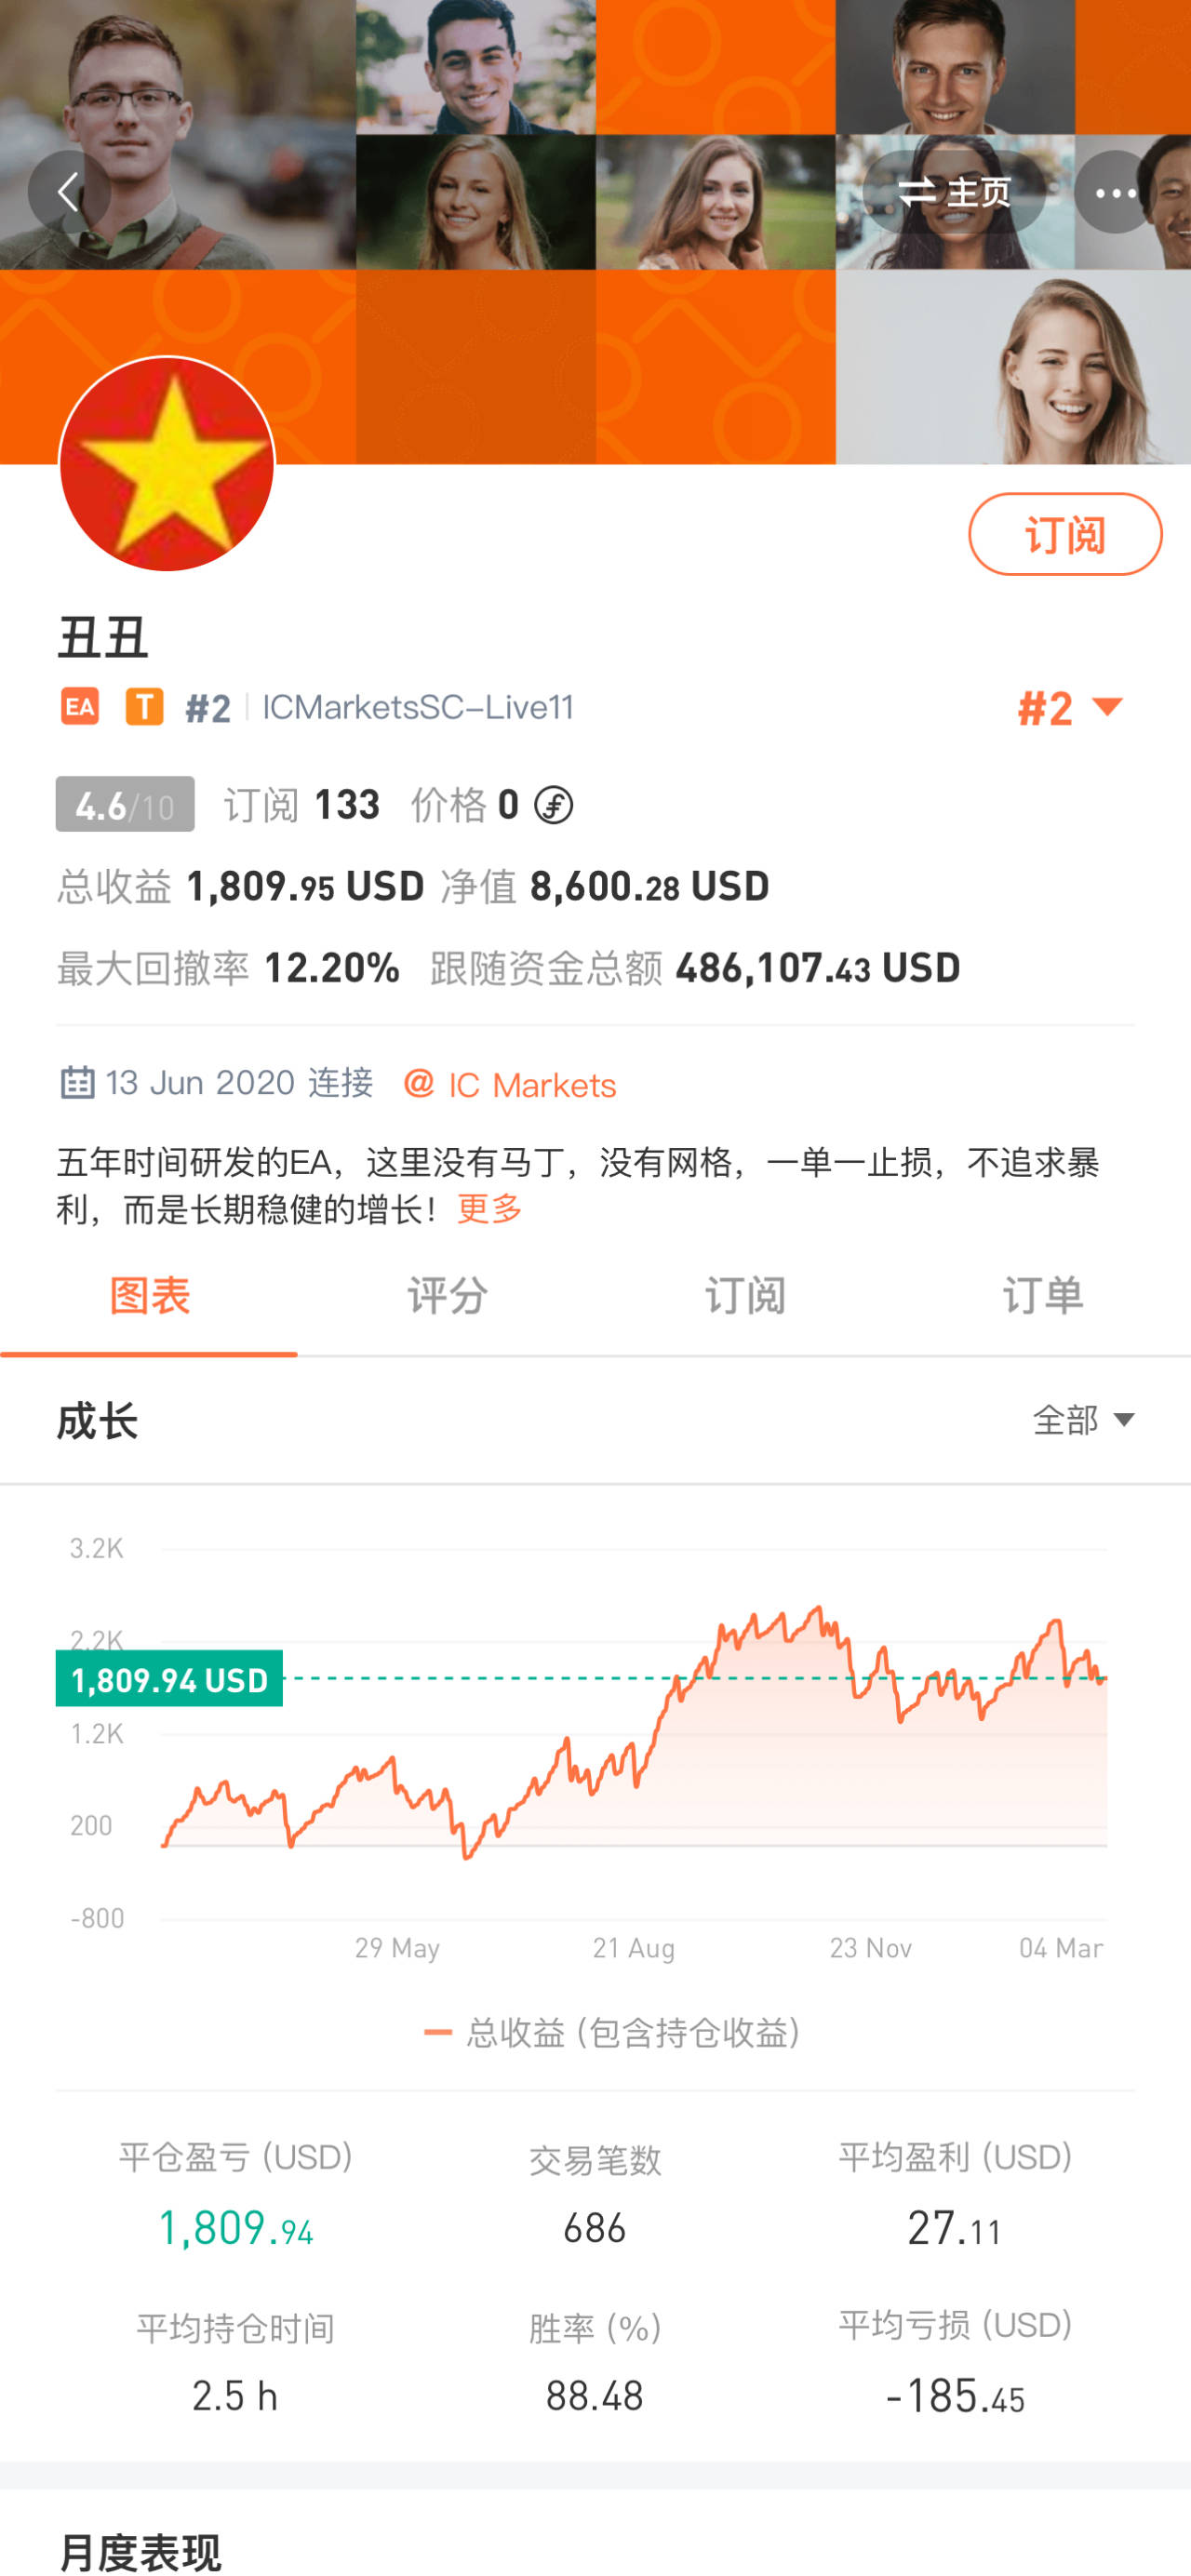The height and width of the screenshot is (2576, 1191).
Task: Tap the T trader badge icon
Action: point(144,707)
